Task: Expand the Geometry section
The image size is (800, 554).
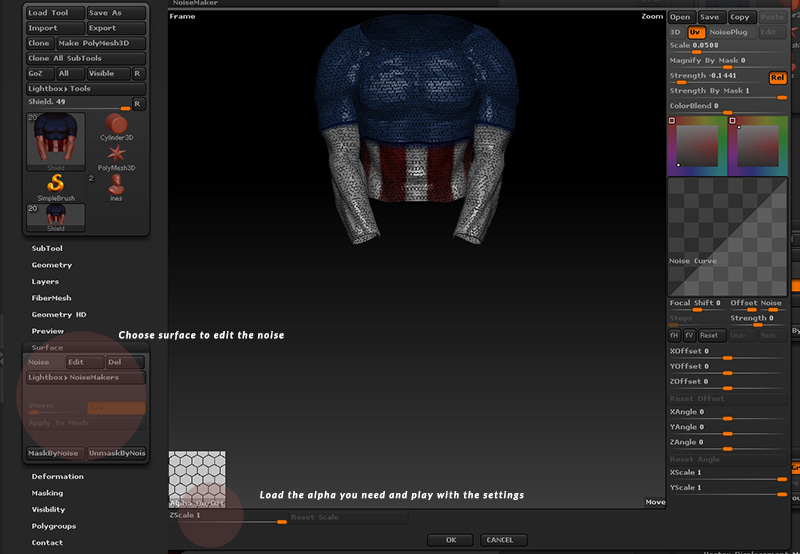Action: point(52,265)
